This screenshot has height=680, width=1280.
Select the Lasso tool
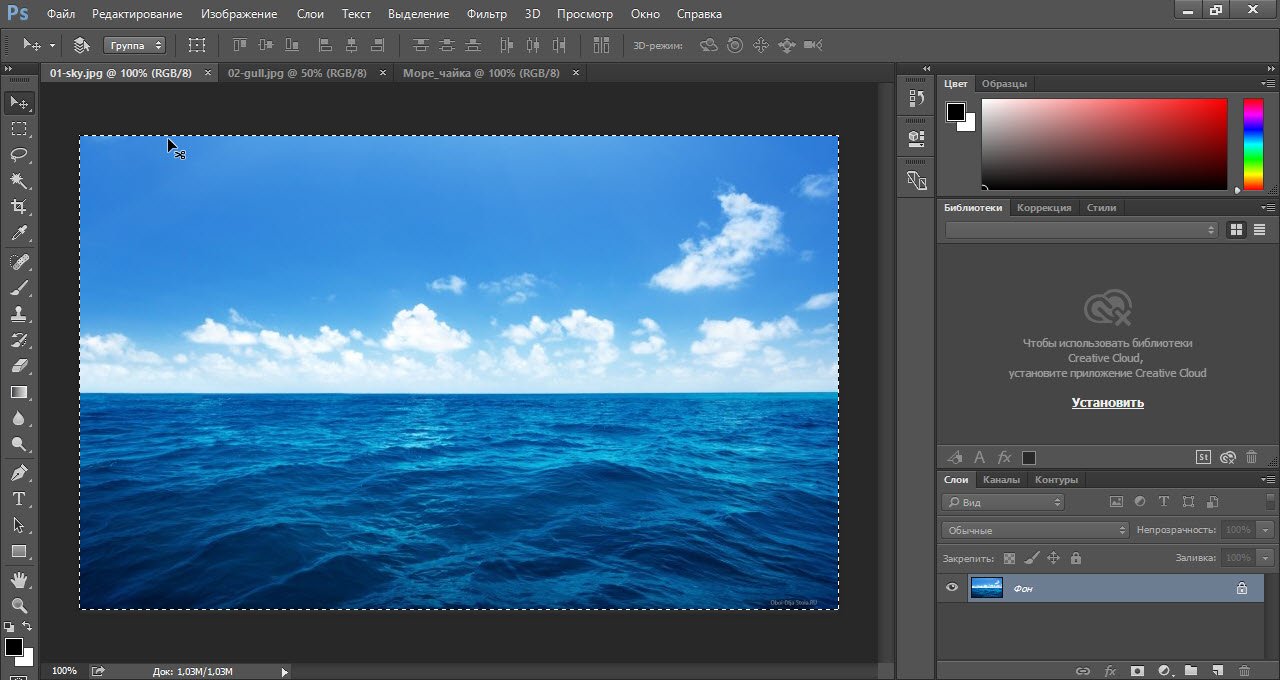point(19,155)
